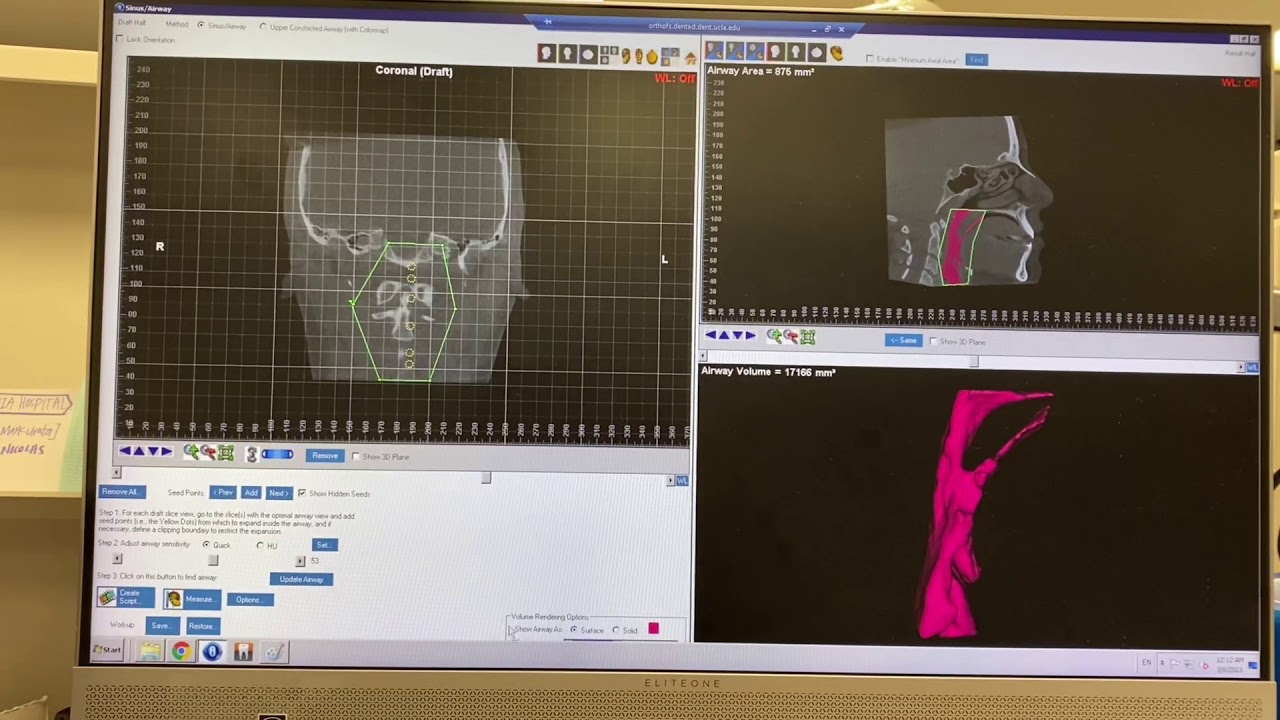
Task: Click the orange 3D volume icon in result toolbar
Action: click(x=837, y=52)
